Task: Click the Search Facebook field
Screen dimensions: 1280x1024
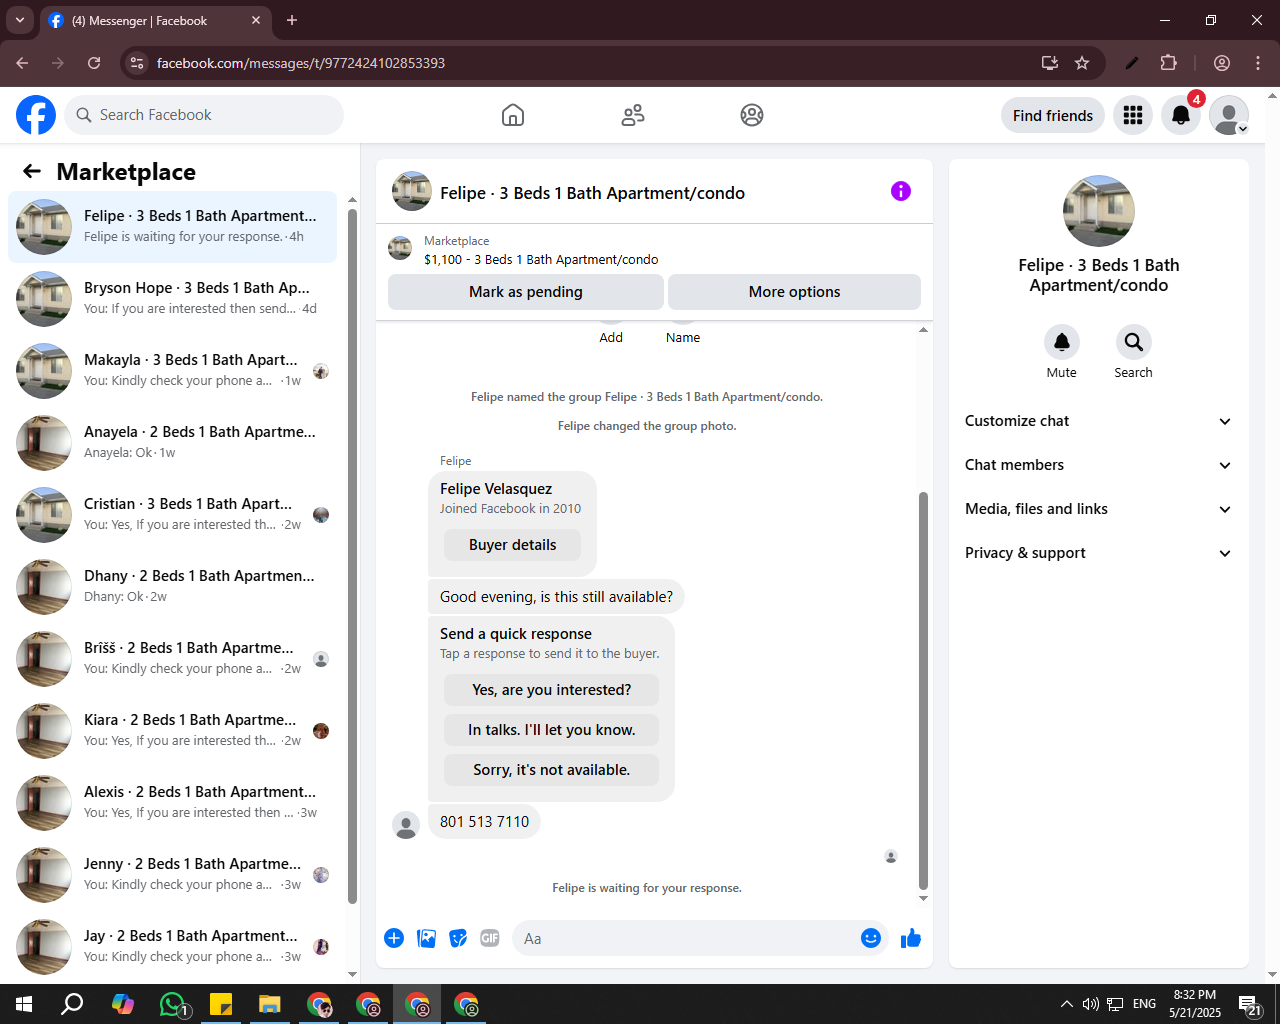Action: 204,115
